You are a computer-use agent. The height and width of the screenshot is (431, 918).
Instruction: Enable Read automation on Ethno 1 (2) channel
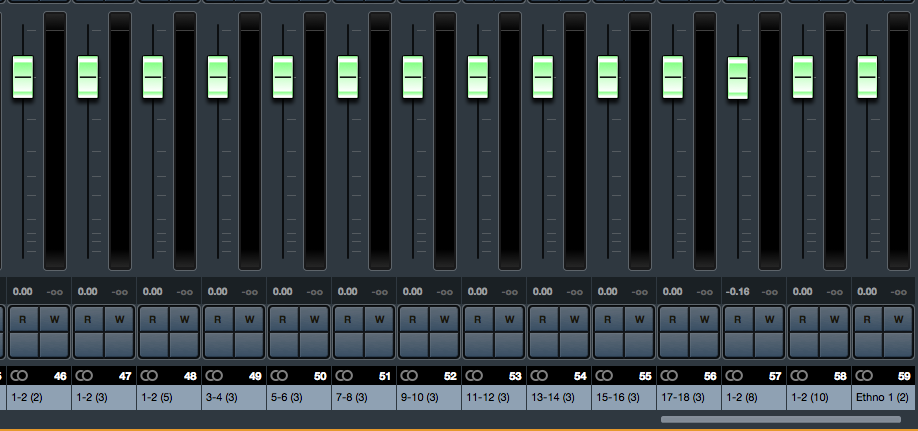click(x=868, y=319)
